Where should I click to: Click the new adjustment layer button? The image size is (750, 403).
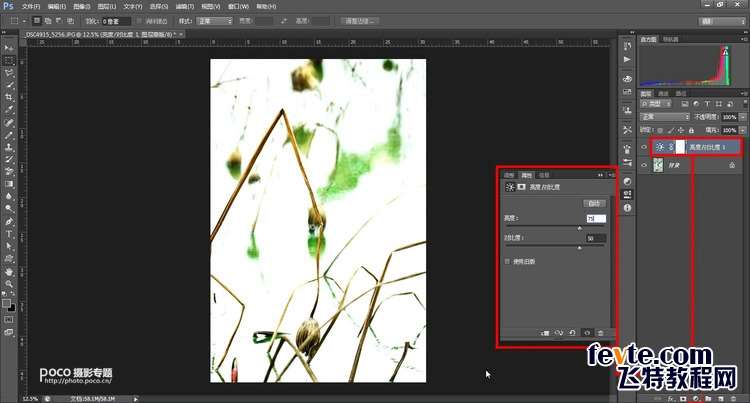(695, 398)
